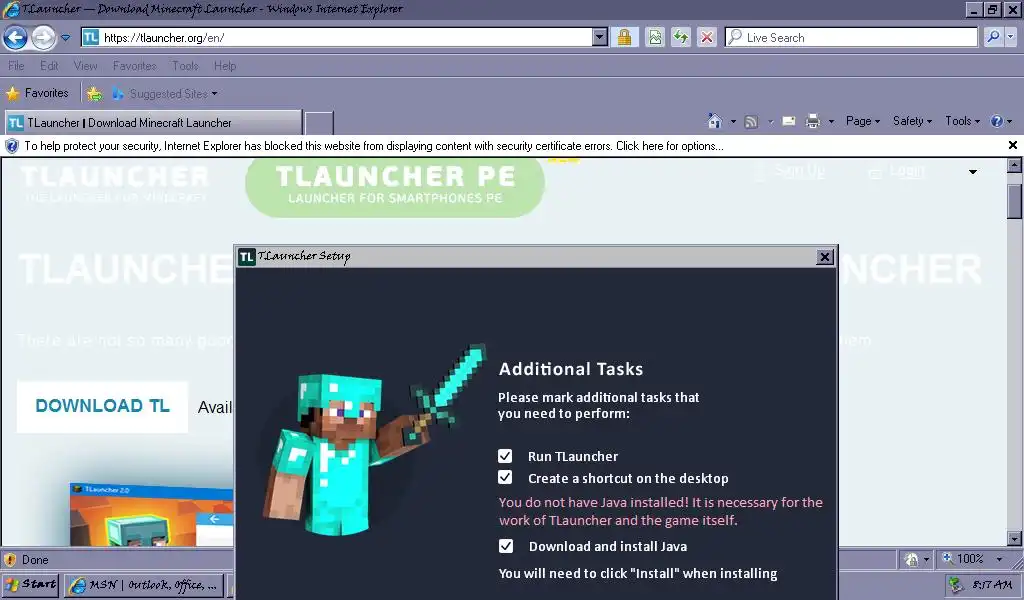Click the system tray network icon

tap(956, 585)
